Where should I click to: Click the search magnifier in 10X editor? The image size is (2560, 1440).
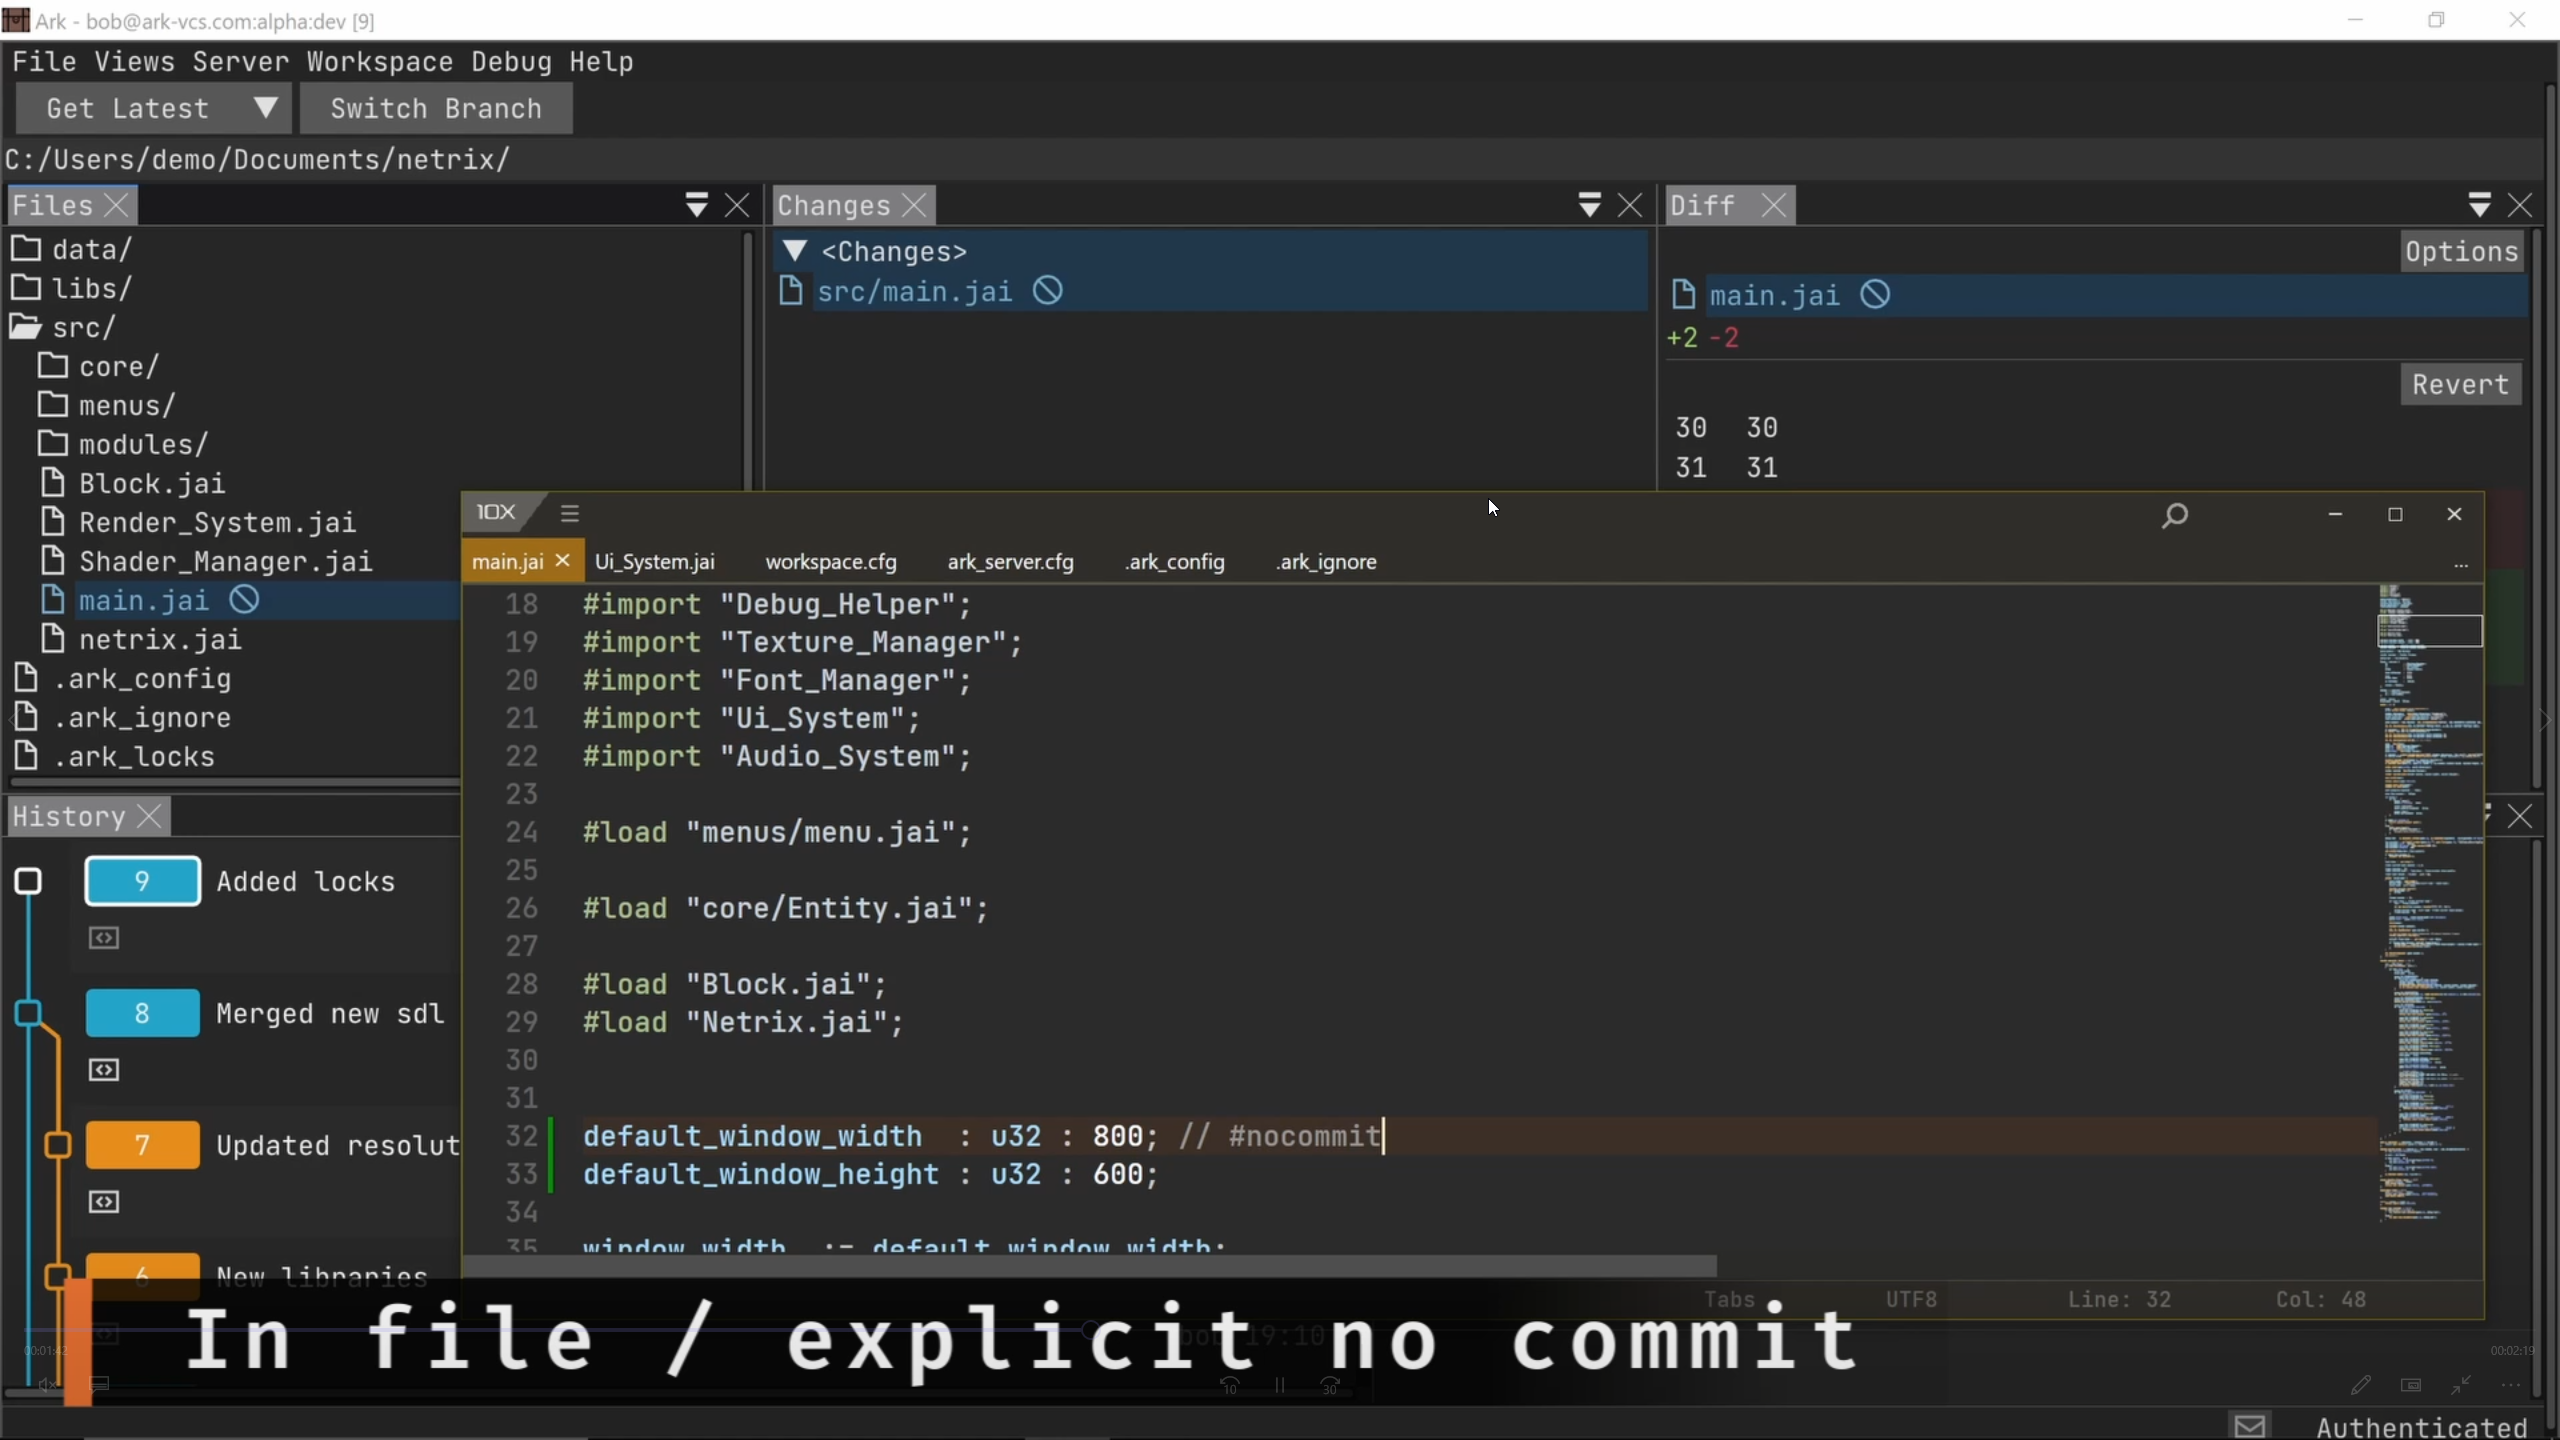2174,516
